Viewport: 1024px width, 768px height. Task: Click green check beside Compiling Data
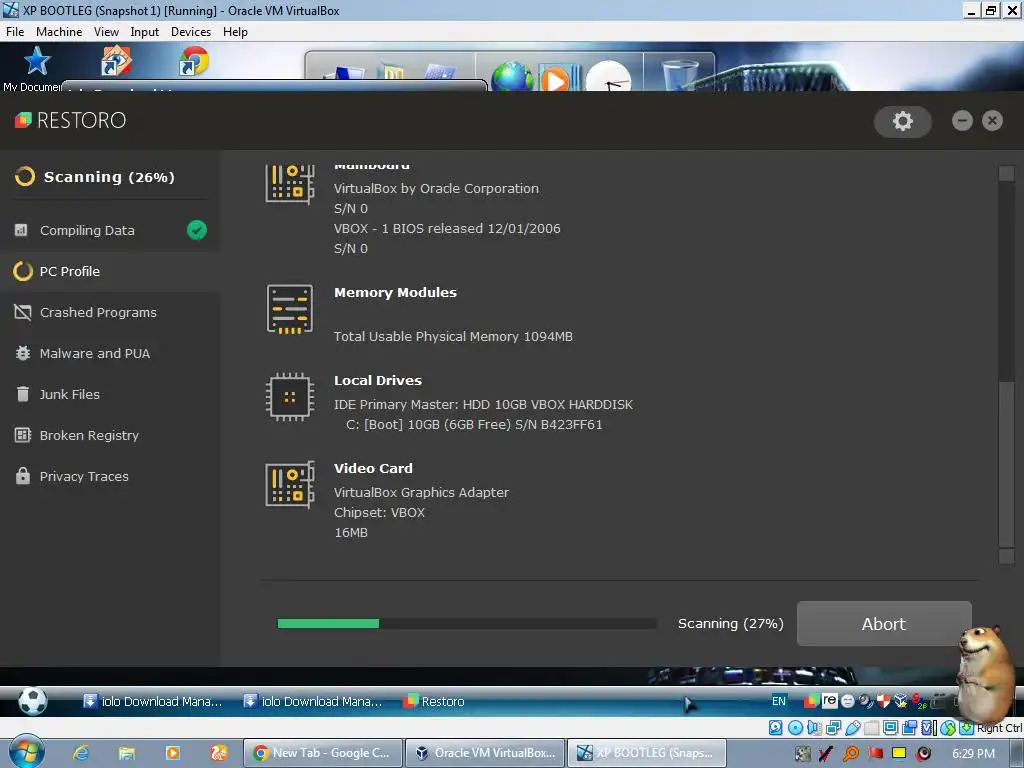(197, 230)
